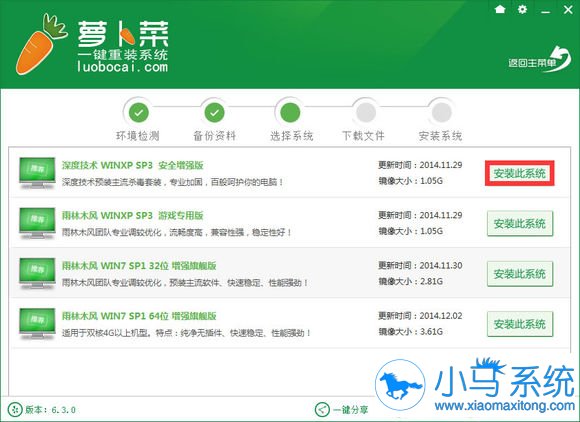Click the carrot logo icon
Viewport: 580px width, 422px height.
click(40, 44)
